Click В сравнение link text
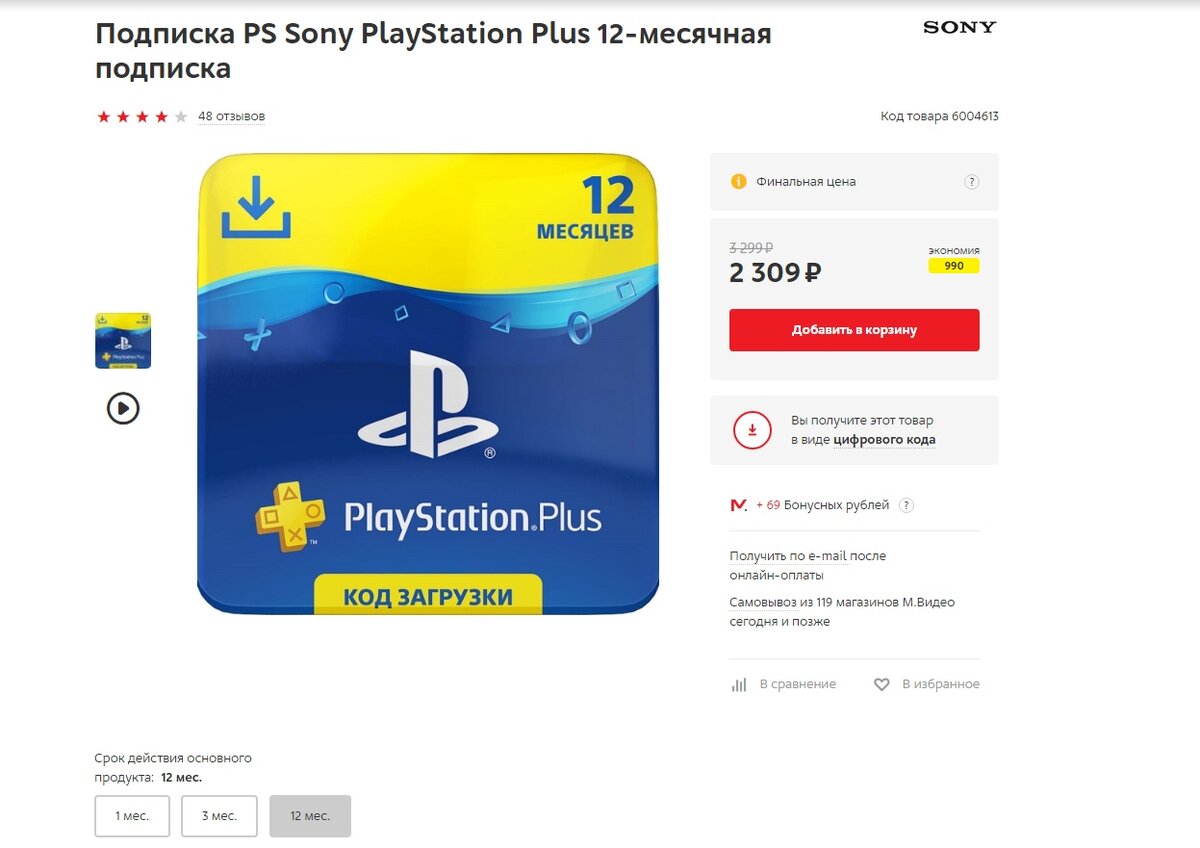 point(797,684)
